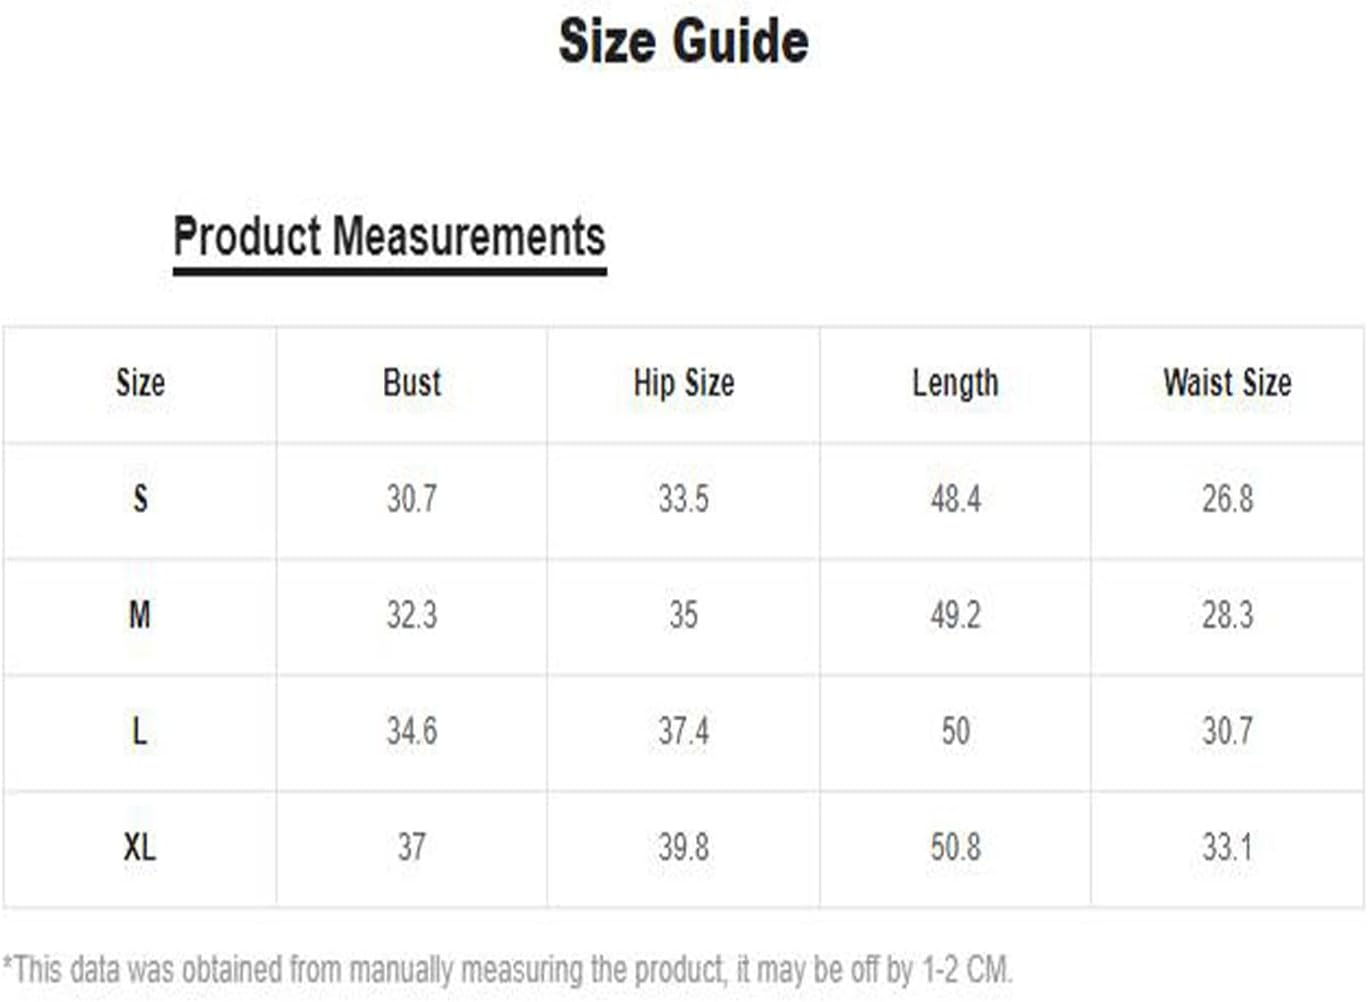Click the Bust column header

click(412, 383)
